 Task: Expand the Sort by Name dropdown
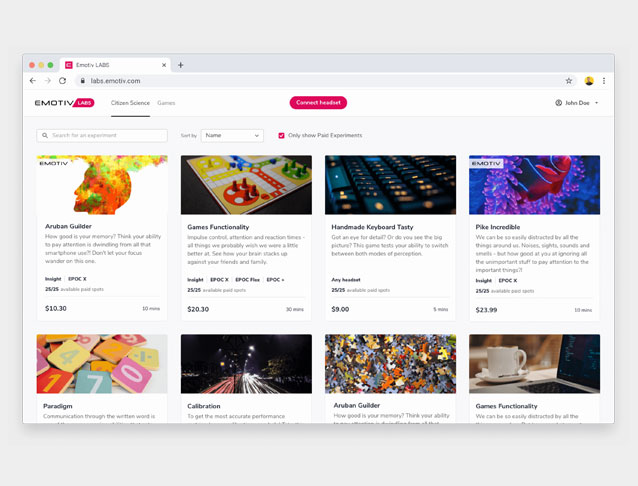(x=232, y=135)
